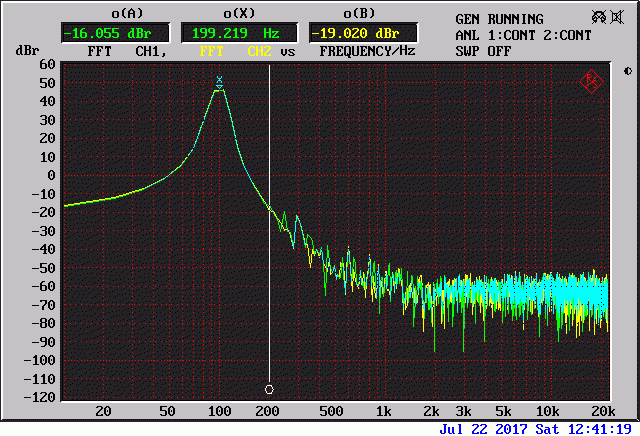Viewport: 640px width, 436px height.
Task: Click the dBr unit label above the axis
Action: [x=27, y=51]
